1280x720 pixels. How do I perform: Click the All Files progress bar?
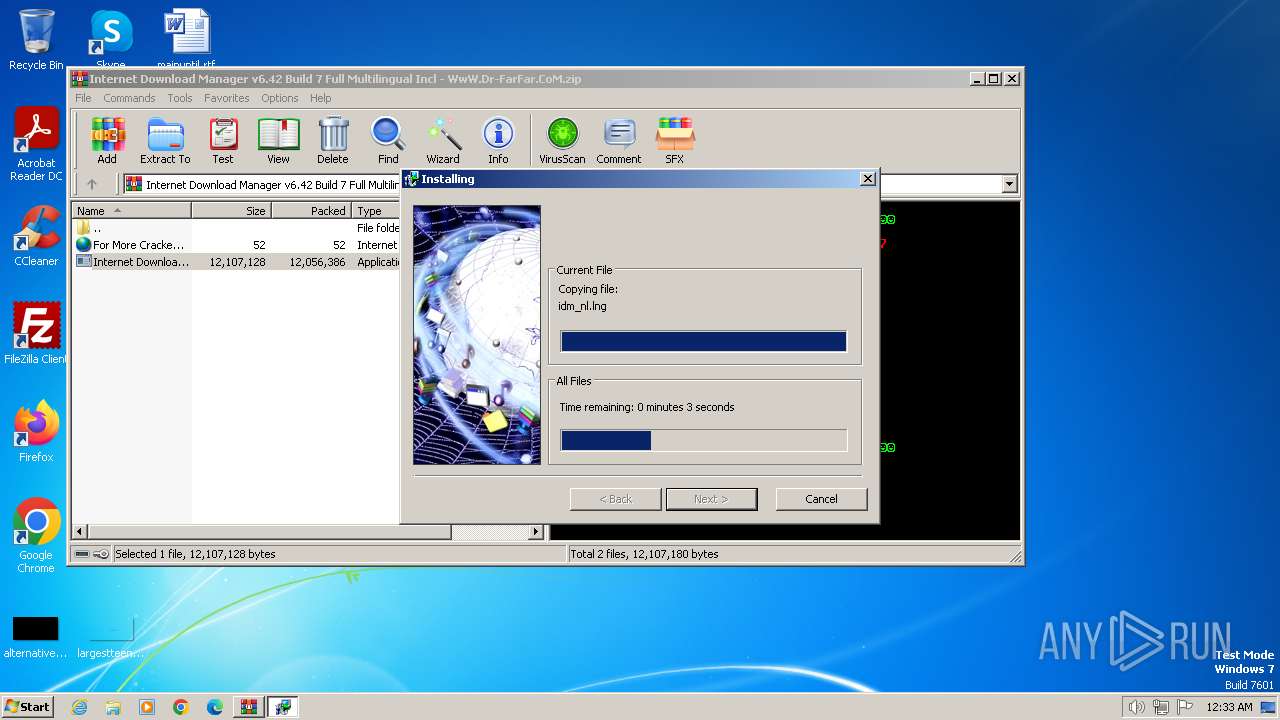704,441
